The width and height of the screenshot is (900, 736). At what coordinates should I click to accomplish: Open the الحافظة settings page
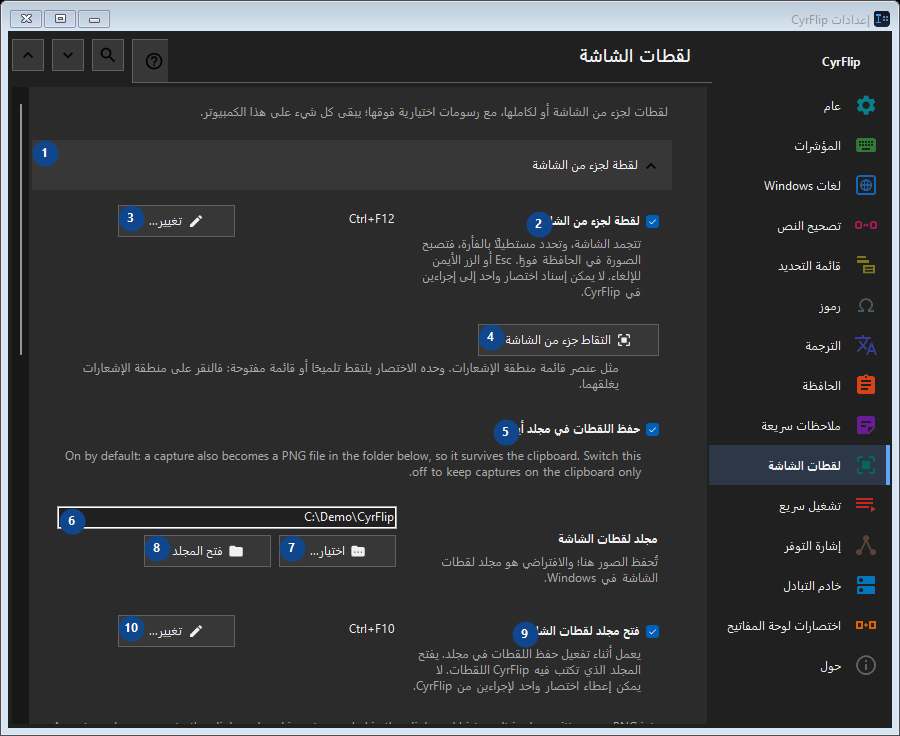799,385
